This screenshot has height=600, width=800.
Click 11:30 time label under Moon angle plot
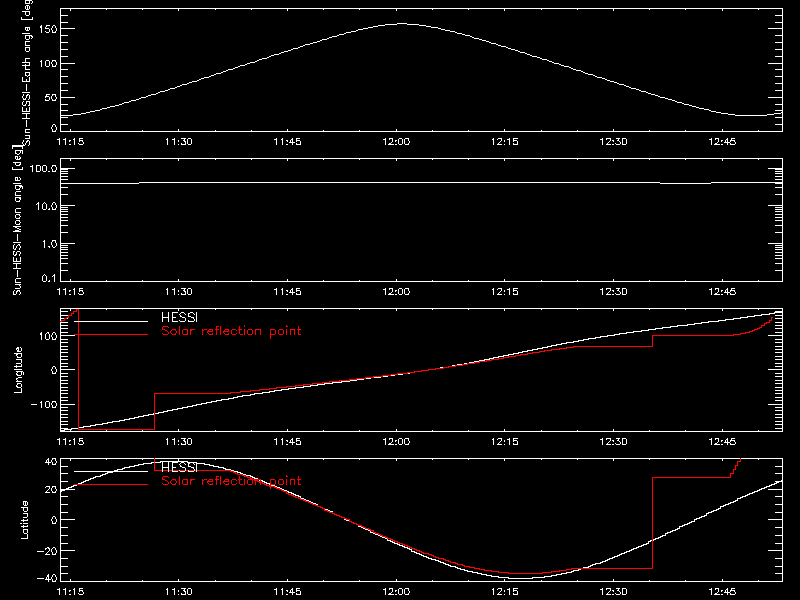[179, 292]
